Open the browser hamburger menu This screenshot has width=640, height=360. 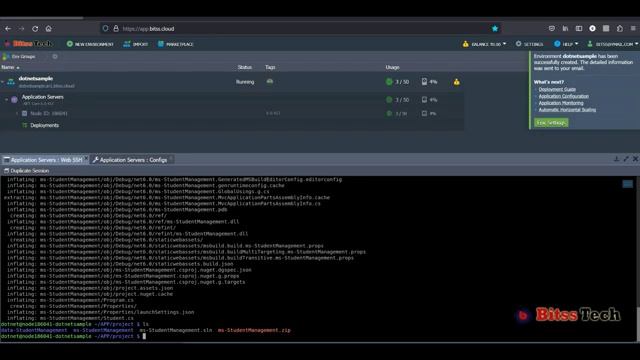point(633,29)
